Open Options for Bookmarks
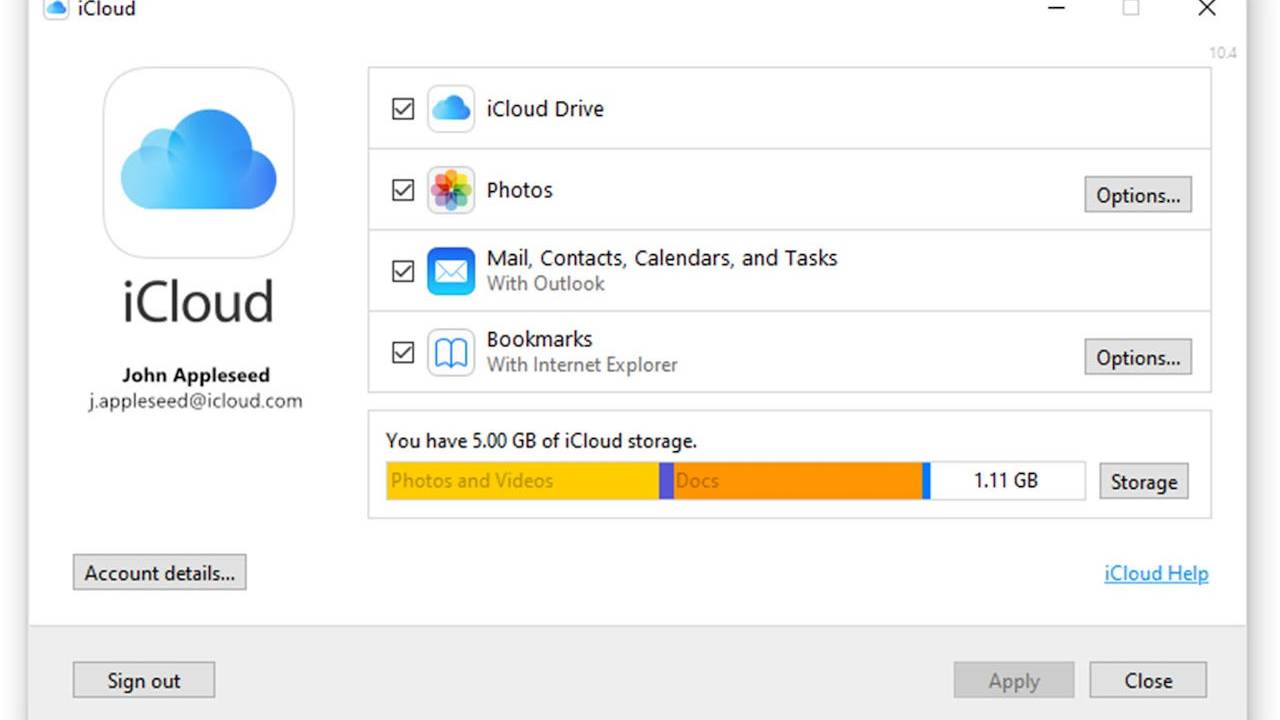 [x=1138, y=357]
